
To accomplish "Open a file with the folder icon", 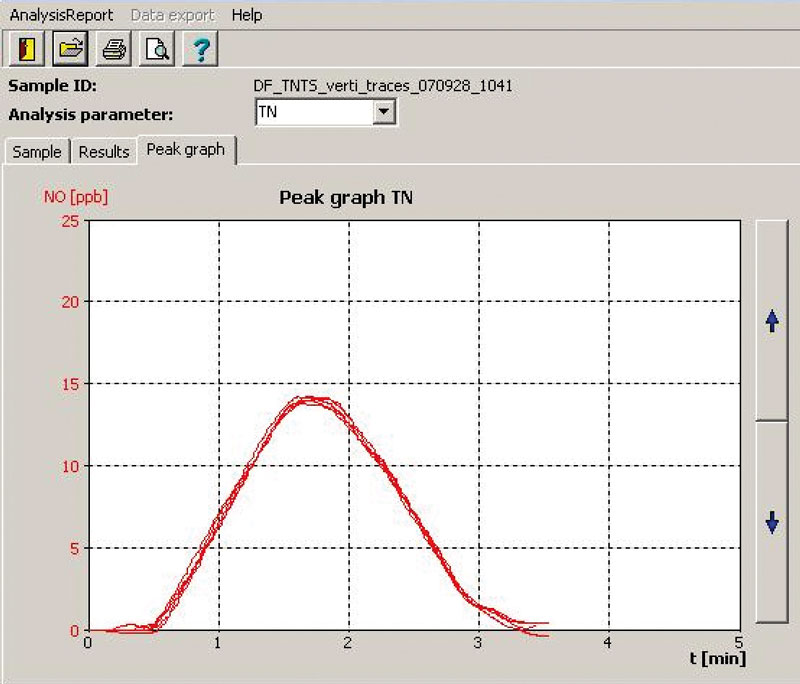I will point(70,49).
